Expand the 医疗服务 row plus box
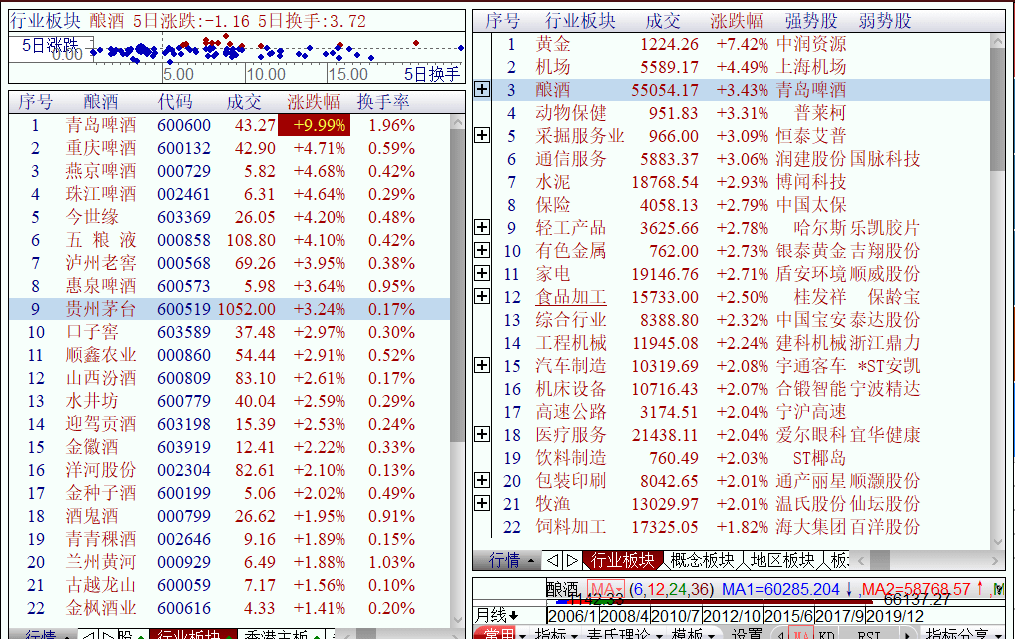This screenshot has width=1015, height=639. pyautogui.click(x=482, y=434)
